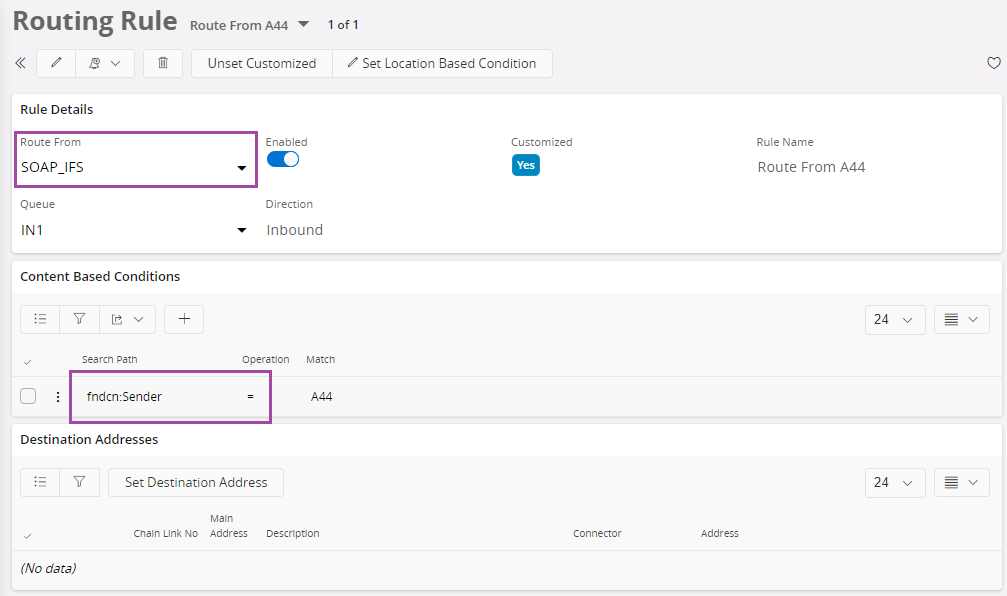Click the Unset Customized button
The width and height of the screenshot is (1007, 596).
pos(261,63)
